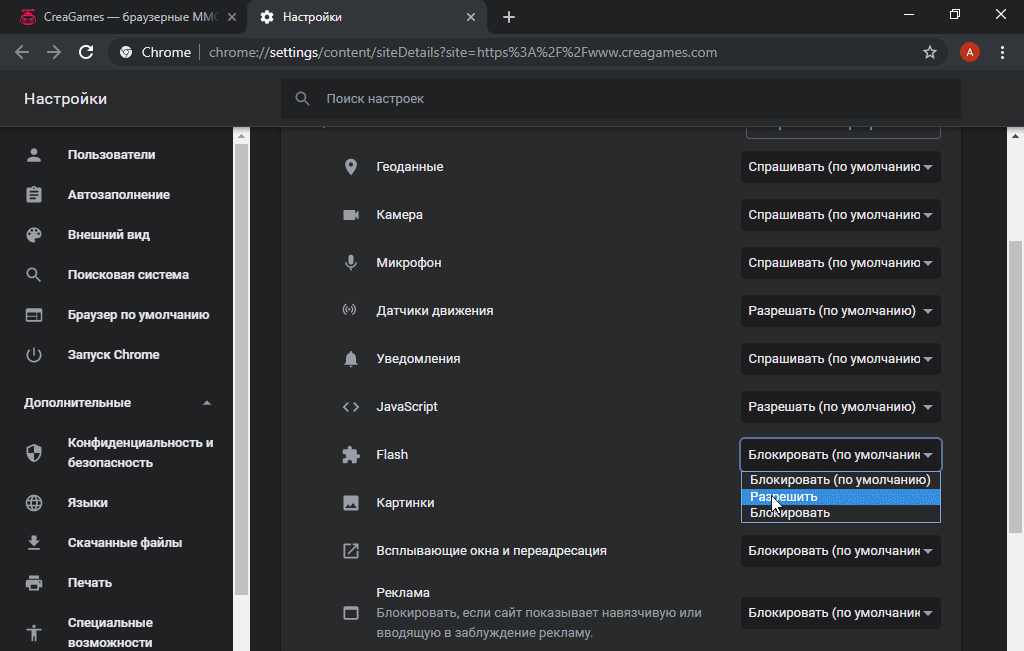Click the user profile avatar icon
Viewport: 1024px width, 651px height.
point(969,52)
